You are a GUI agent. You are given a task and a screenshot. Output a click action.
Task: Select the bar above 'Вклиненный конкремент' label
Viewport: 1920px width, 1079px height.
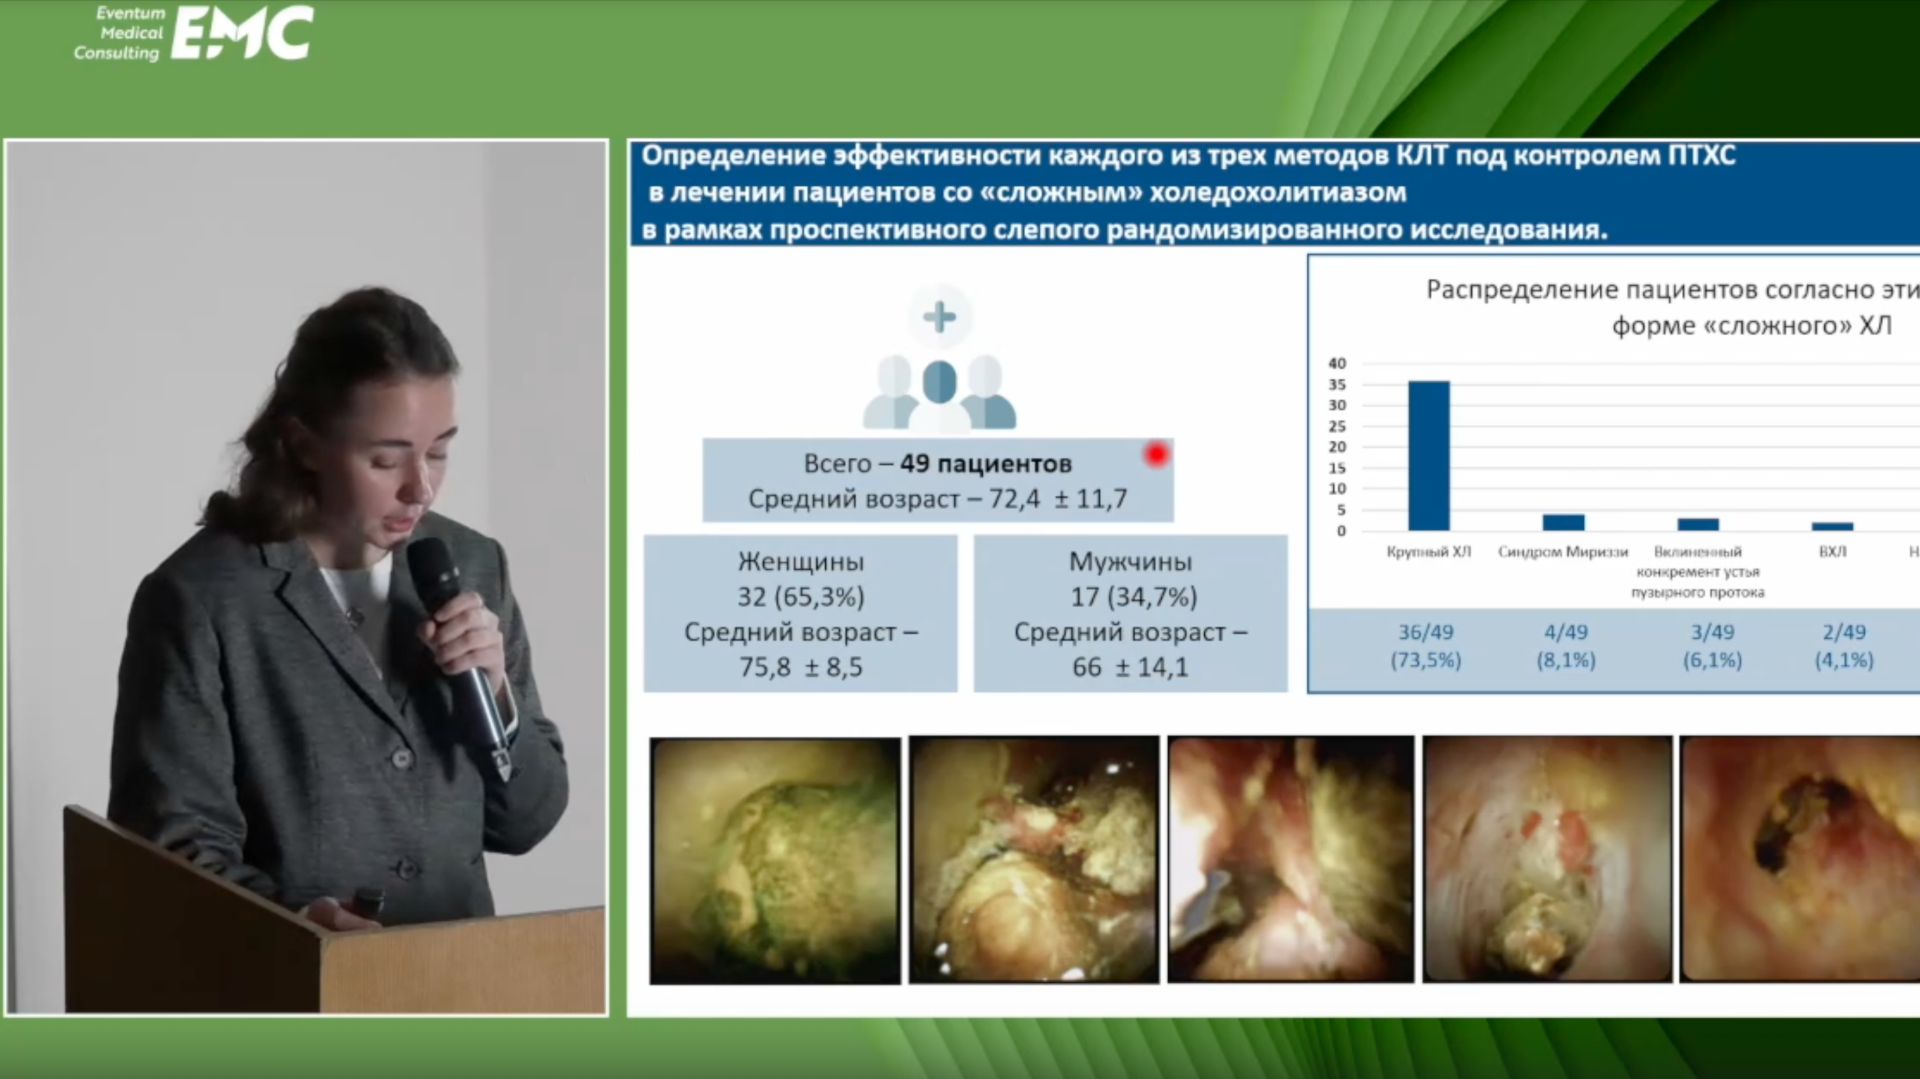click(1698, 525)
